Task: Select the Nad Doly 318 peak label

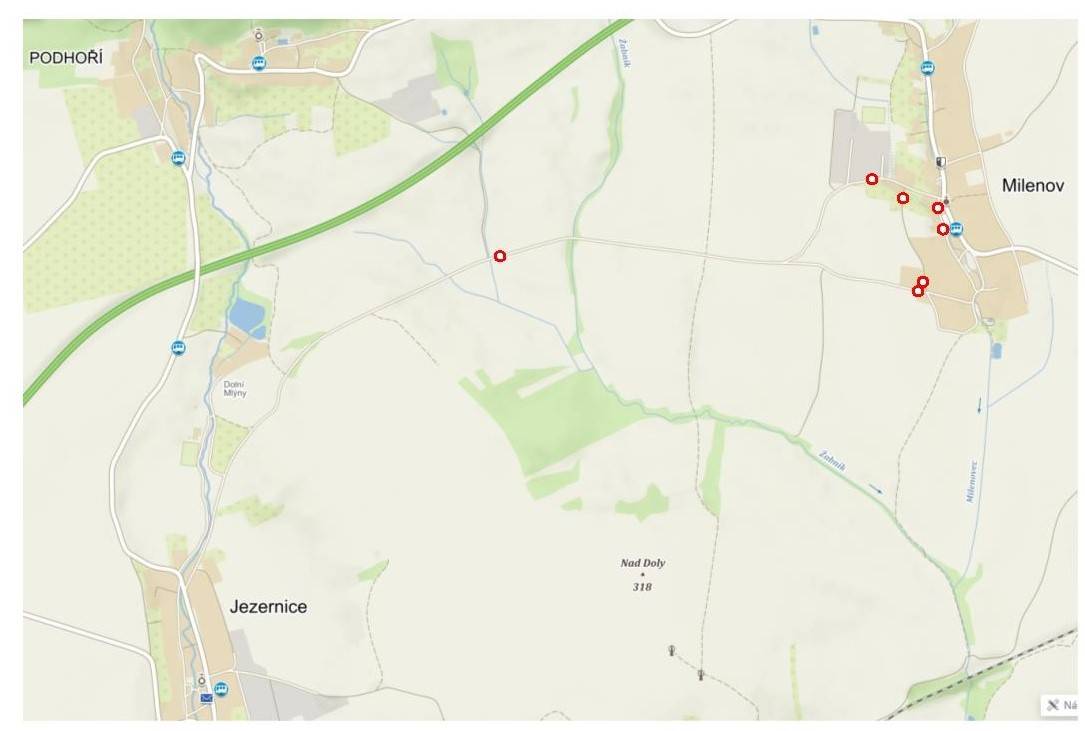Action: pyautogui.click(x=642, y=575)
